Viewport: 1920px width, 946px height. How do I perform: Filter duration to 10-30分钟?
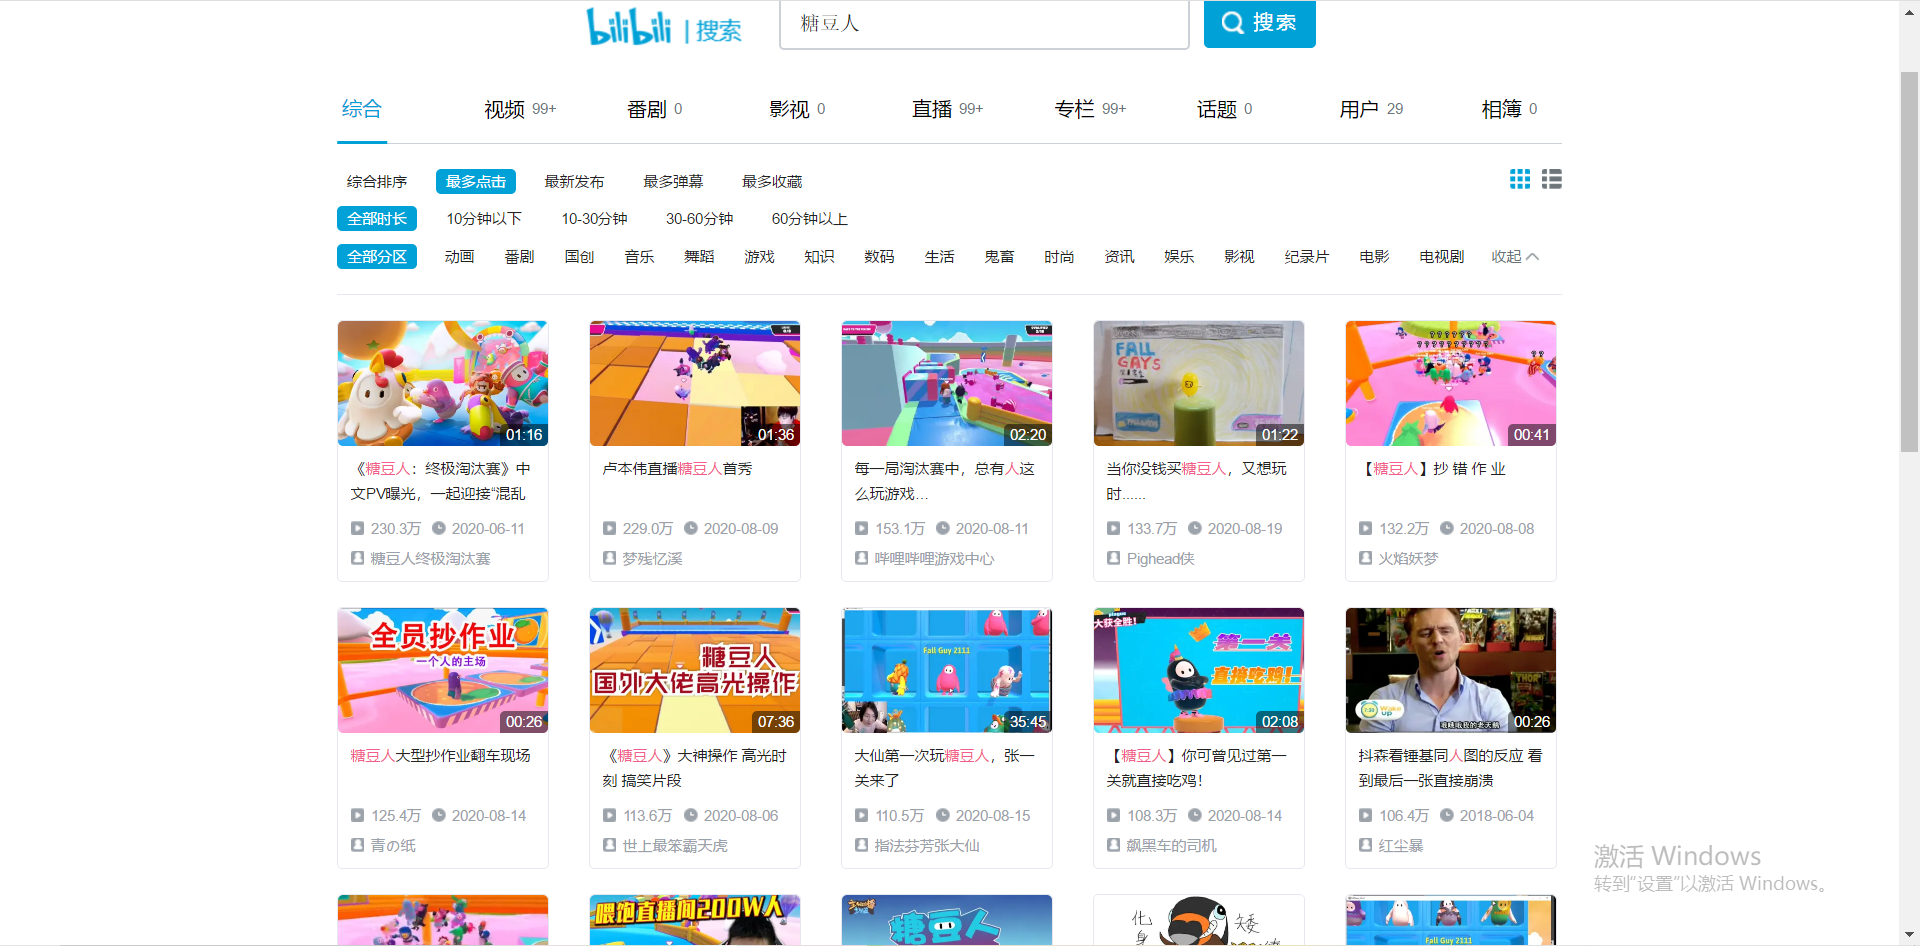click(594, 218)
